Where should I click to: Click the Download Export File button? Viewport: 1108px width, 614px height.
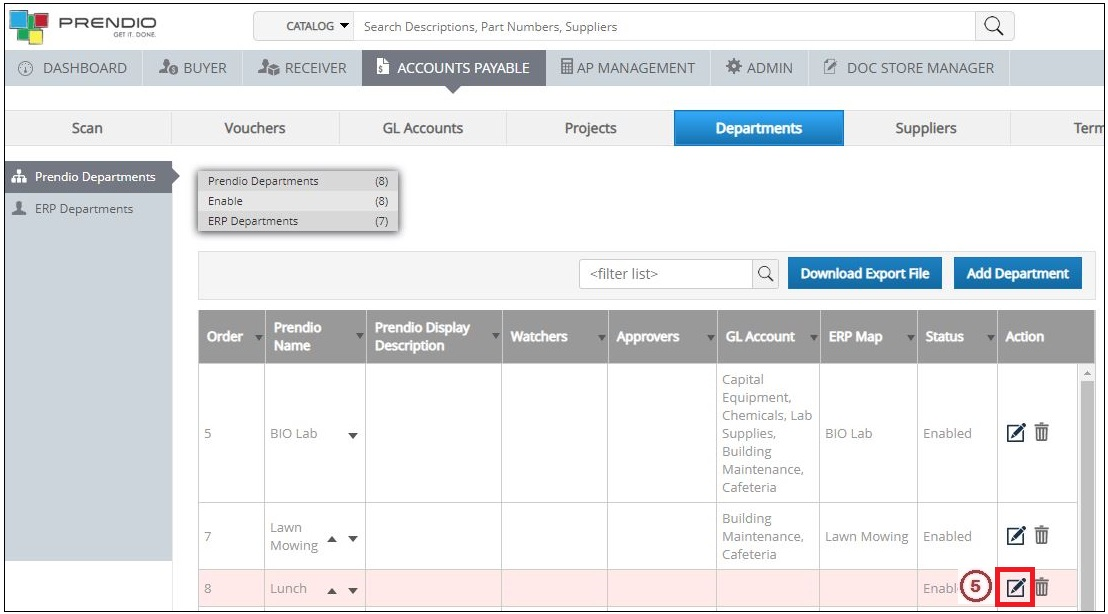[864, 273]
